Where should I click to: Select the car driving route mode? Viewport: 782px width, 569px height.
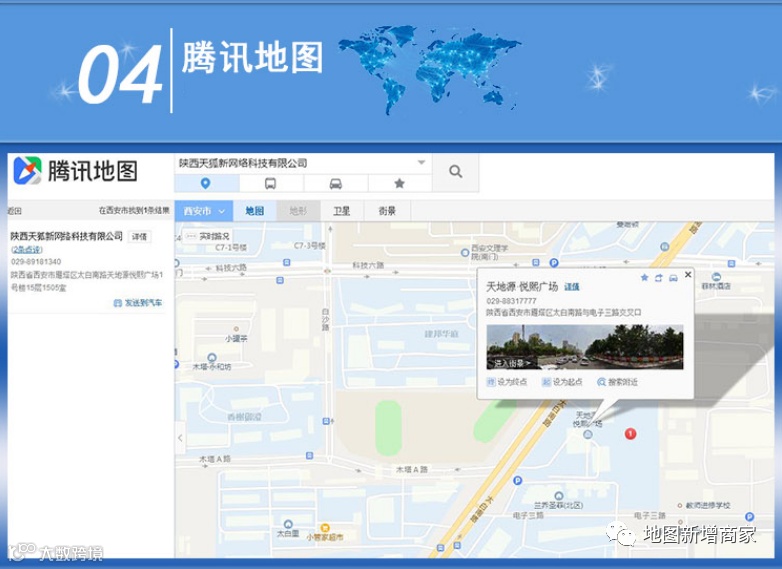[336, 184]
